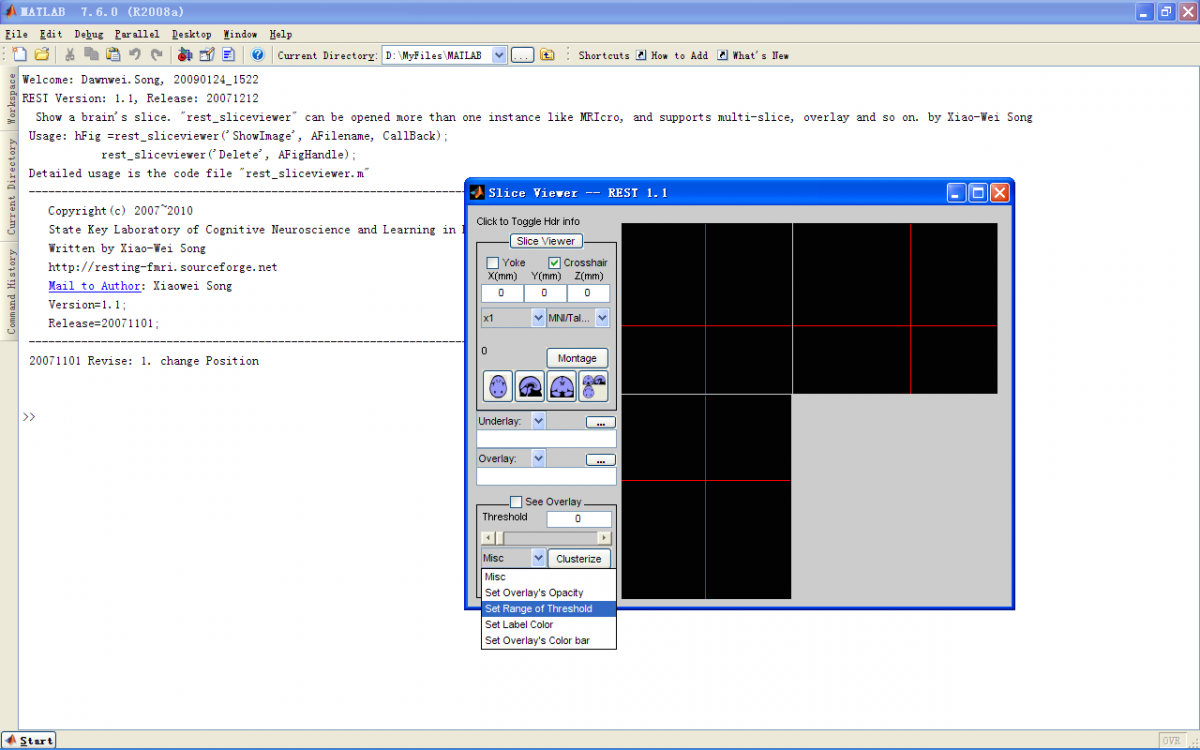This screenshot has height=750, width=1200.
Task: Click the Threshold slider right arrow
Action: click(605, 538)
